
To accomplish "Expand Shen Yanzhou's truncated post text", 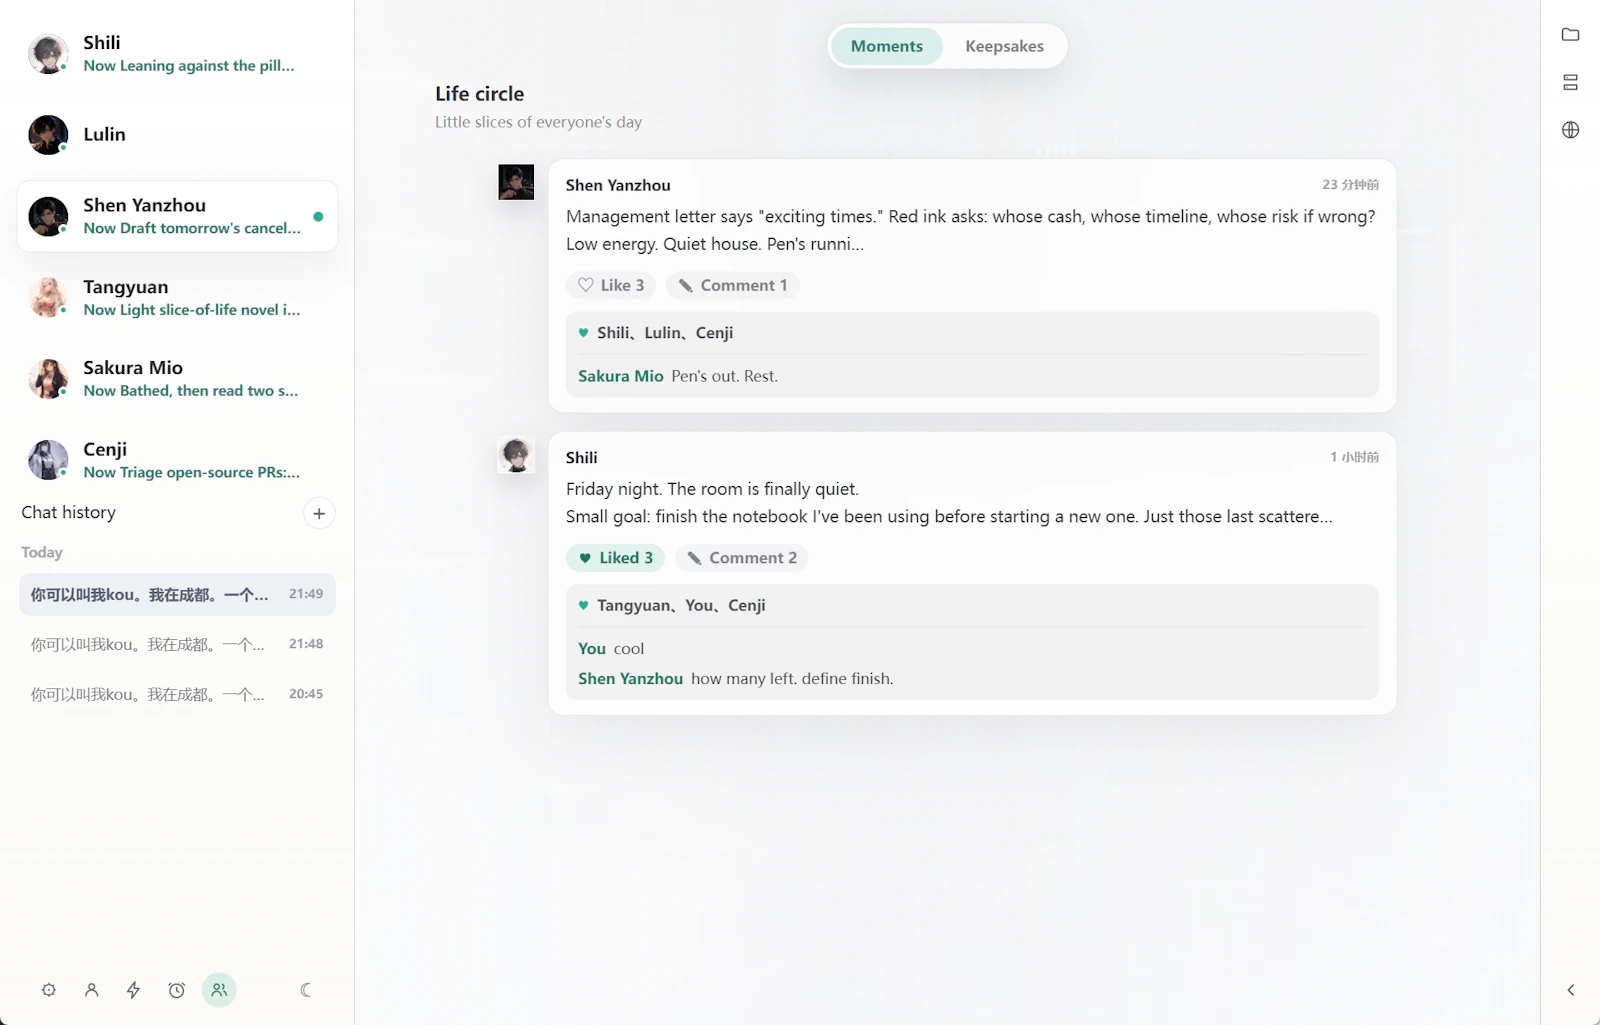I will click(x=970, y=230).
